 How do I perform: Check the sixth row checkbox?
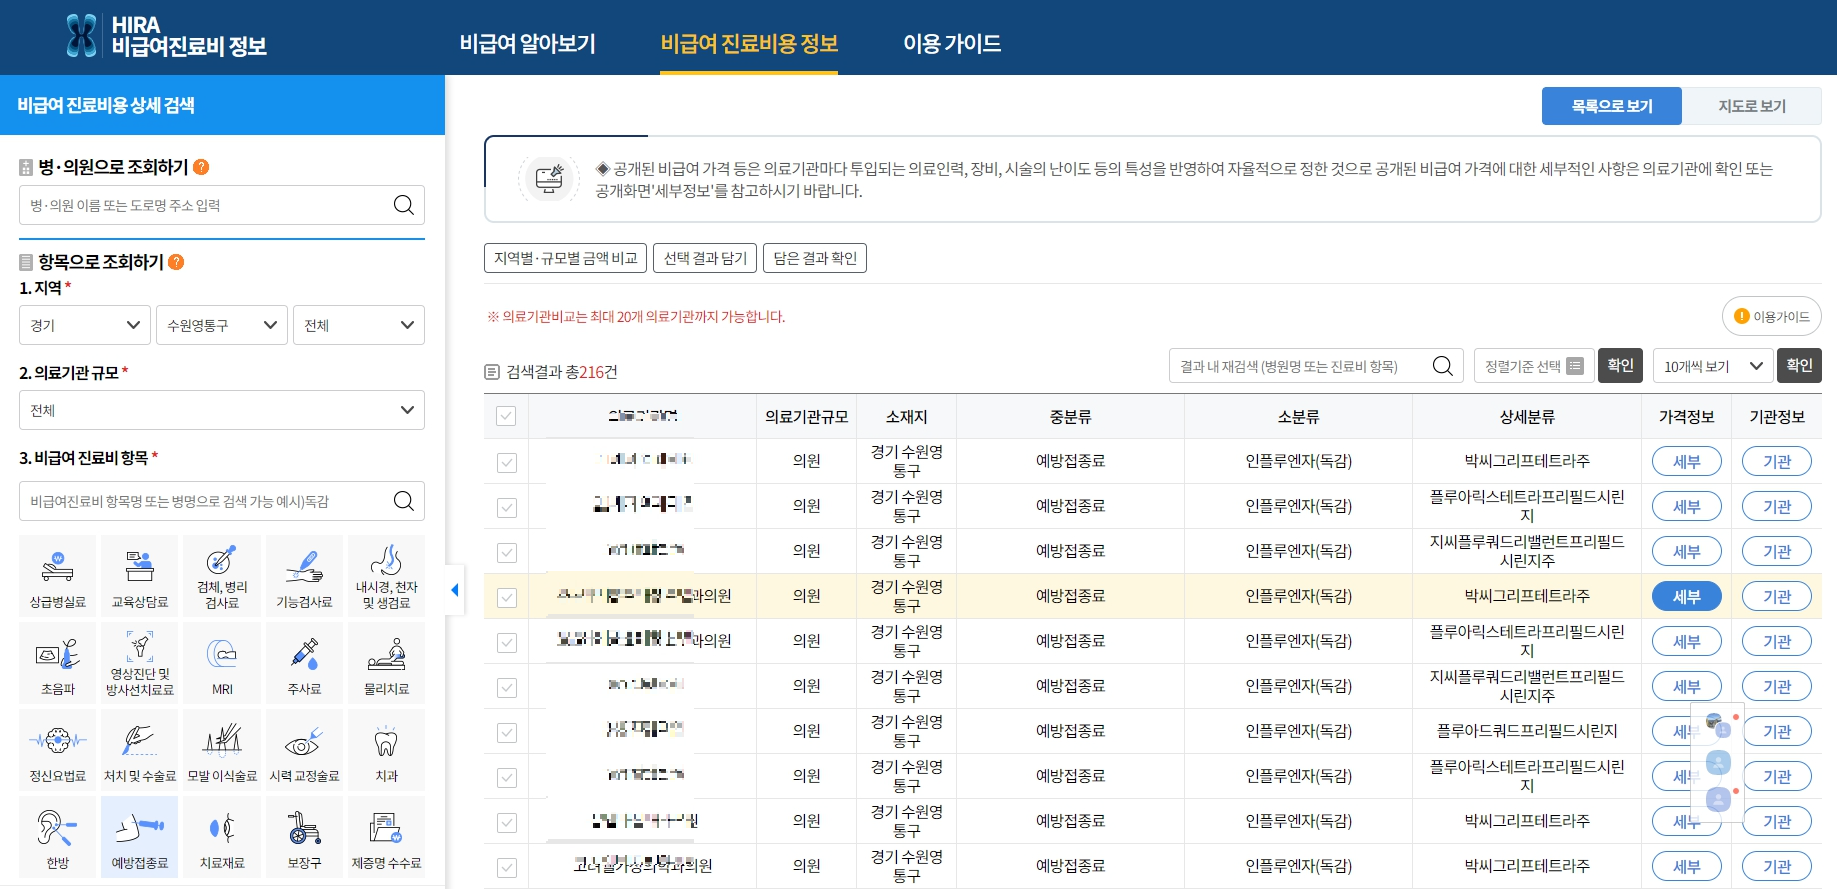[x=507, y=687]
